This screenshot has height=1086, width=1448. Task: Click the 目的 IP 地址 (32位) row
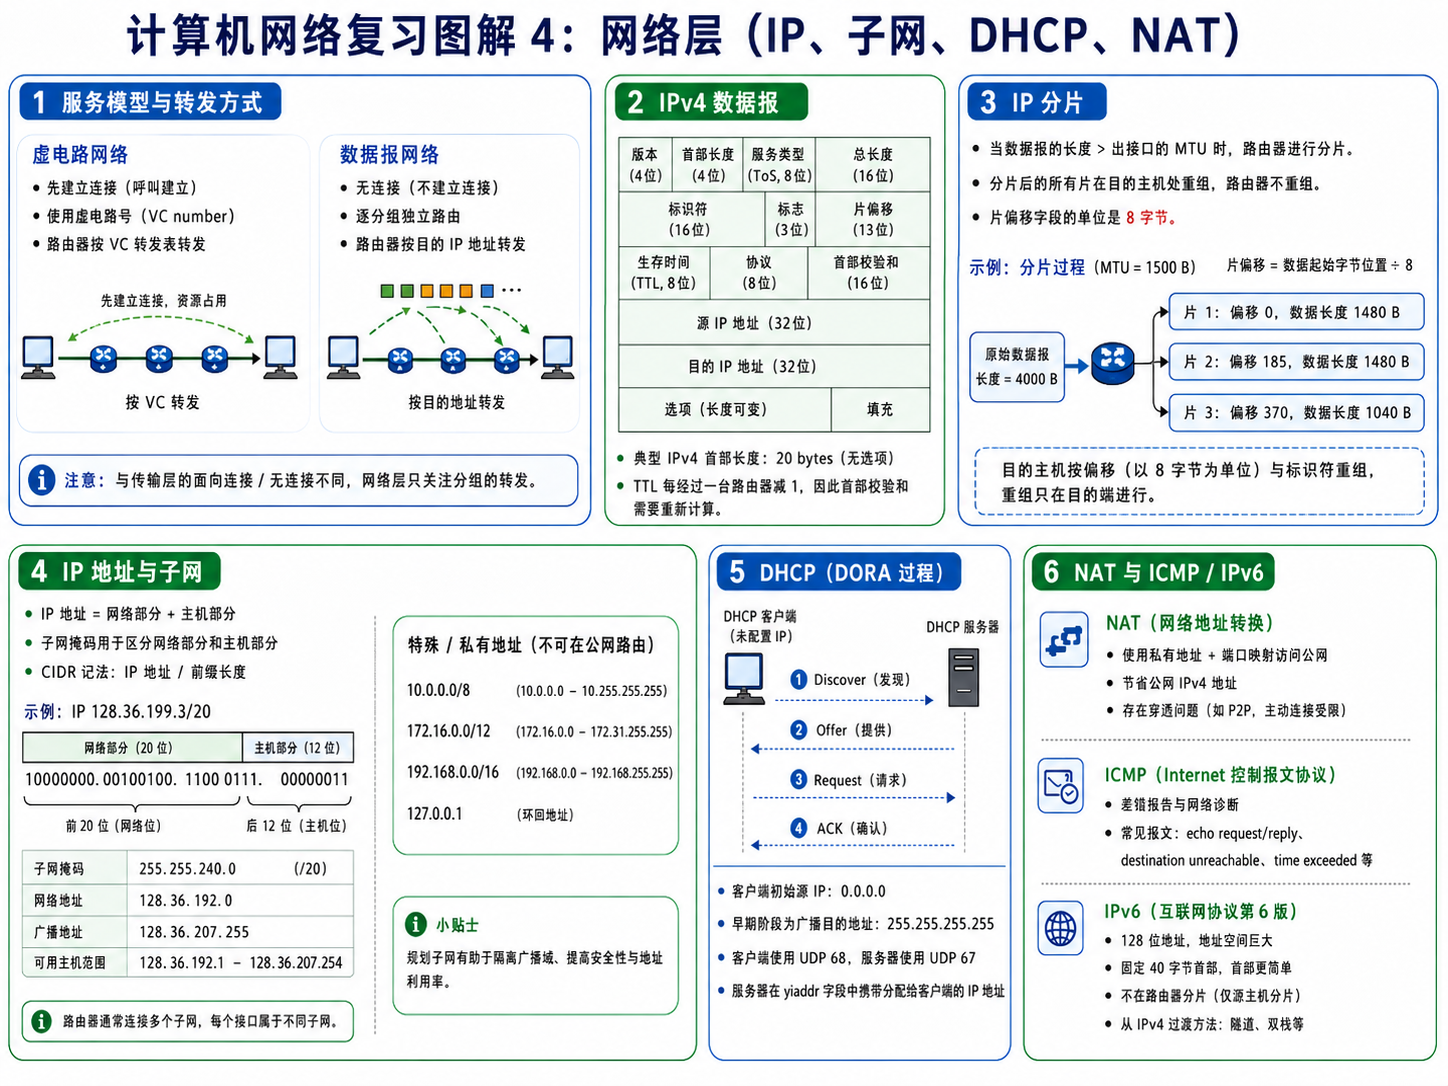point(775,366)
